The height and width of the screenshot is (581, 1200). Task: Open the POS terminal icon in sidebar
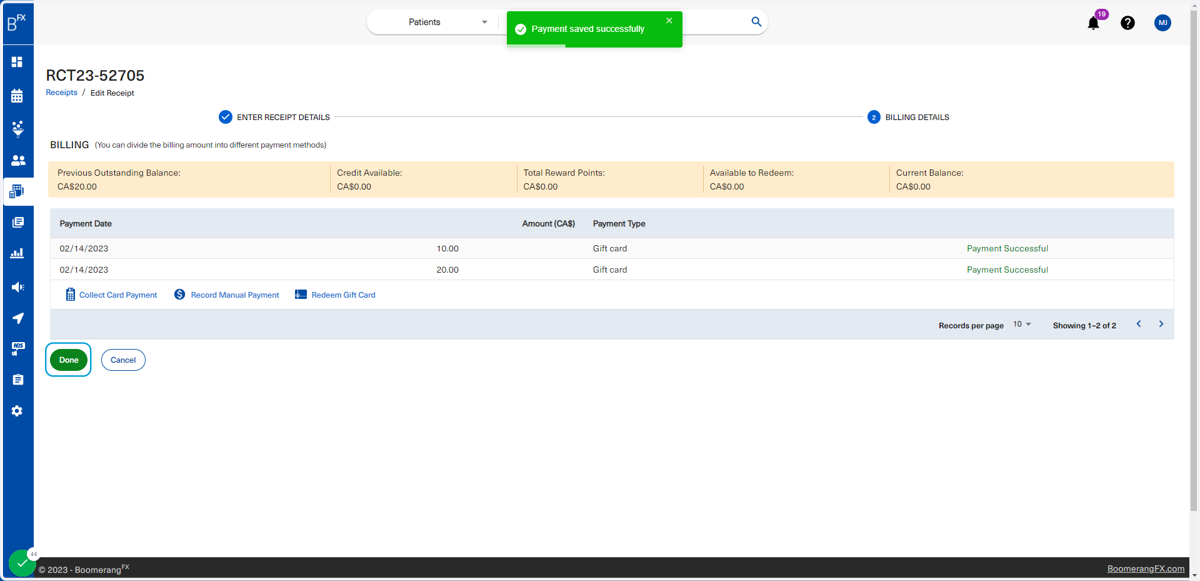pos(17,349)
